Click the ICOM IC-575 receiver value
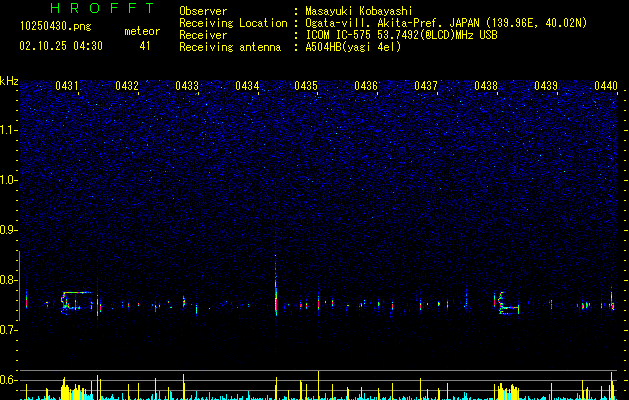The width and height of the screenshot is (629, 400). pyautogui.click(x=402, y=35)
